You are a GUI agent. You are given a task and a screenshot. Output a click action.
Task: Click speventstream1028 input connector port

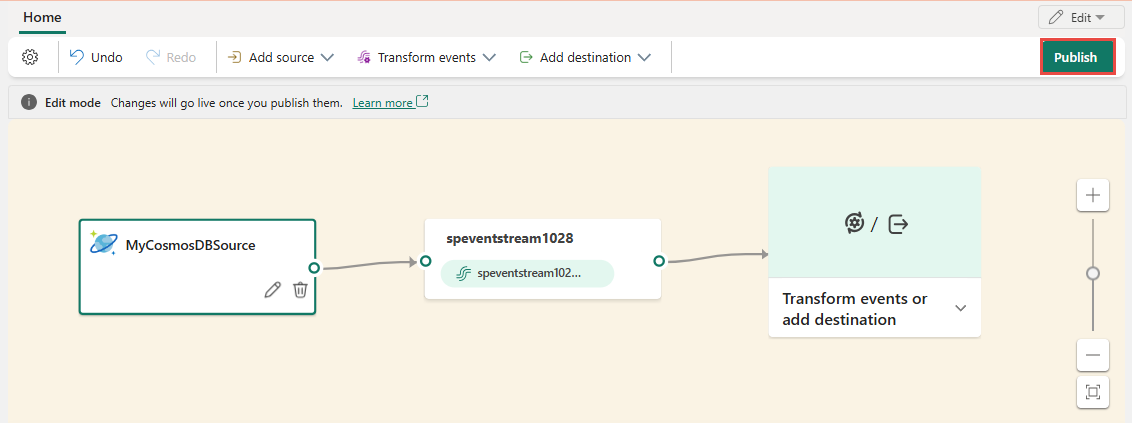click(425, 261)
